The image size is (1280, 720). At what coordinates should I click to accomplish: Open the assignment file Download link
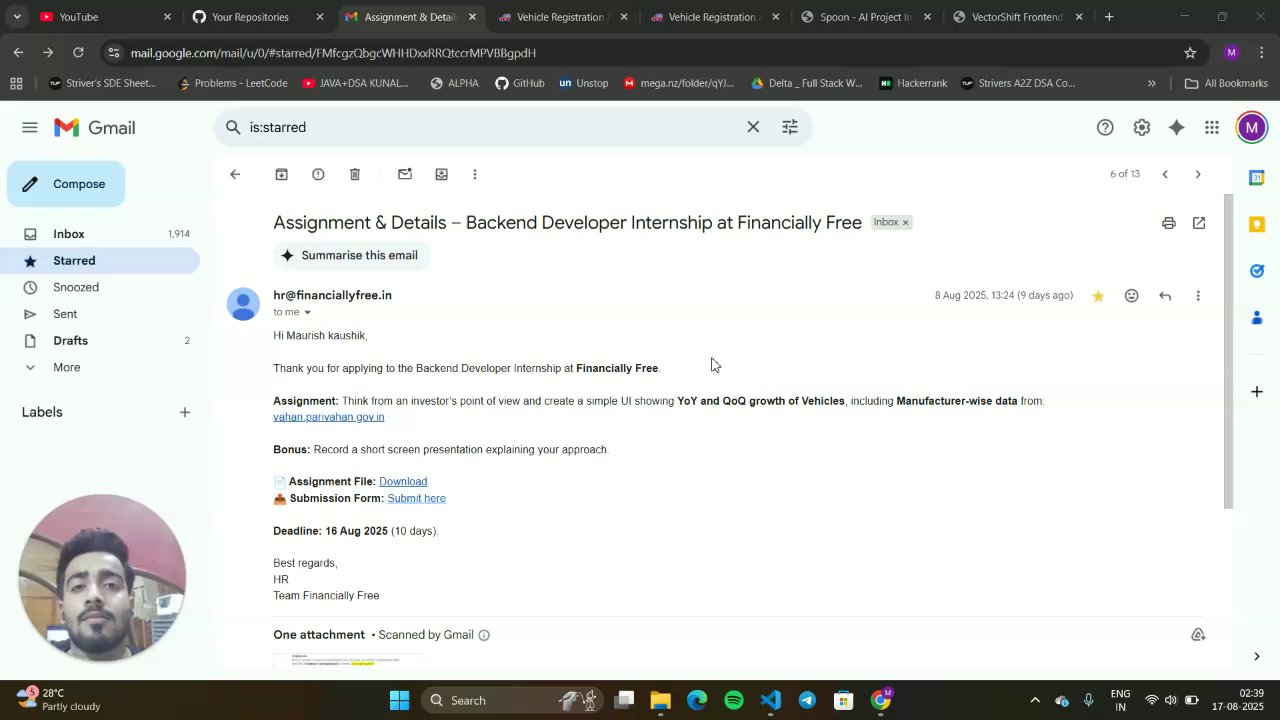tap(403, 482)
